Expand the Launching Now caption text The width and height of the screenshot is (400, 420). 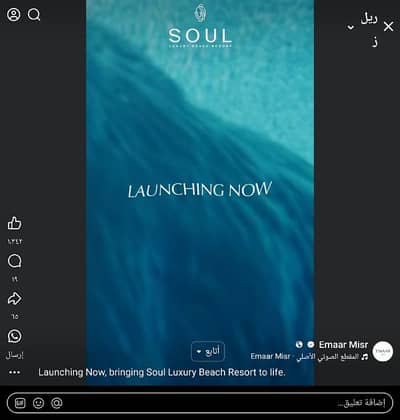point(162,372)
